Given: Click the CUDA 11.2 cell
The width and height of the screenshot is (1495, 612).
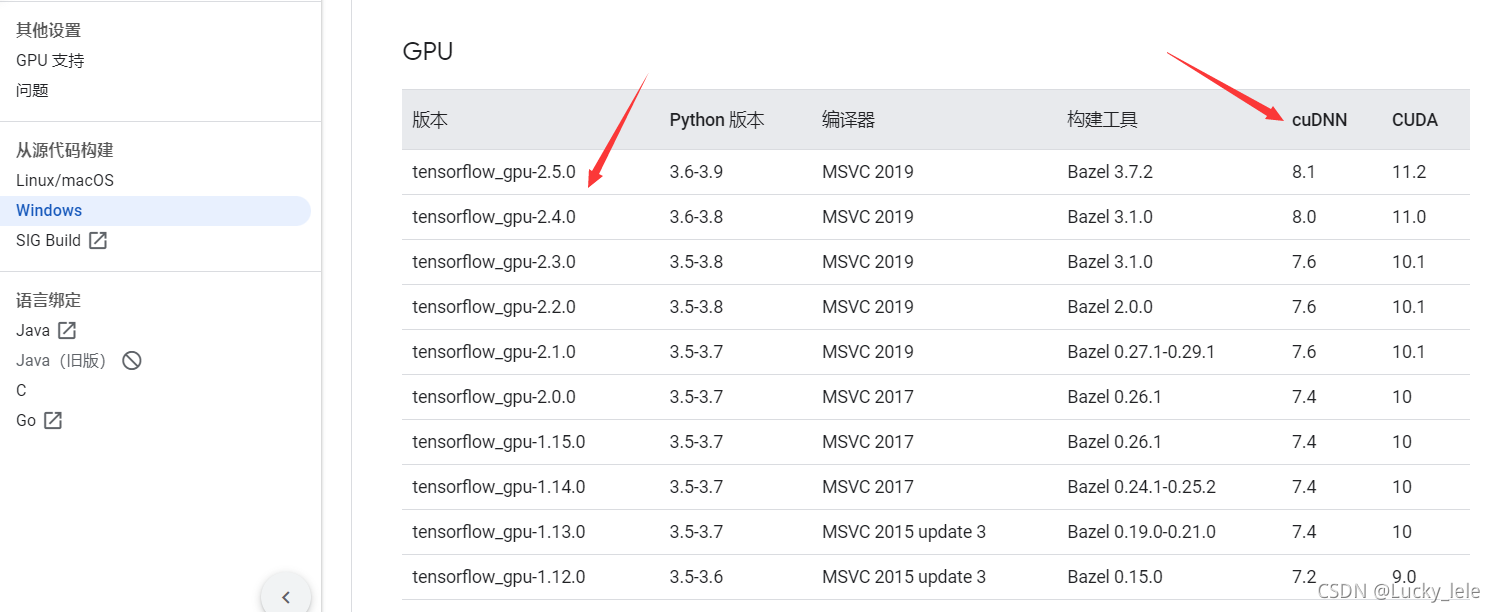Looking at the screenshot, I should click(x=1409, y=172).
